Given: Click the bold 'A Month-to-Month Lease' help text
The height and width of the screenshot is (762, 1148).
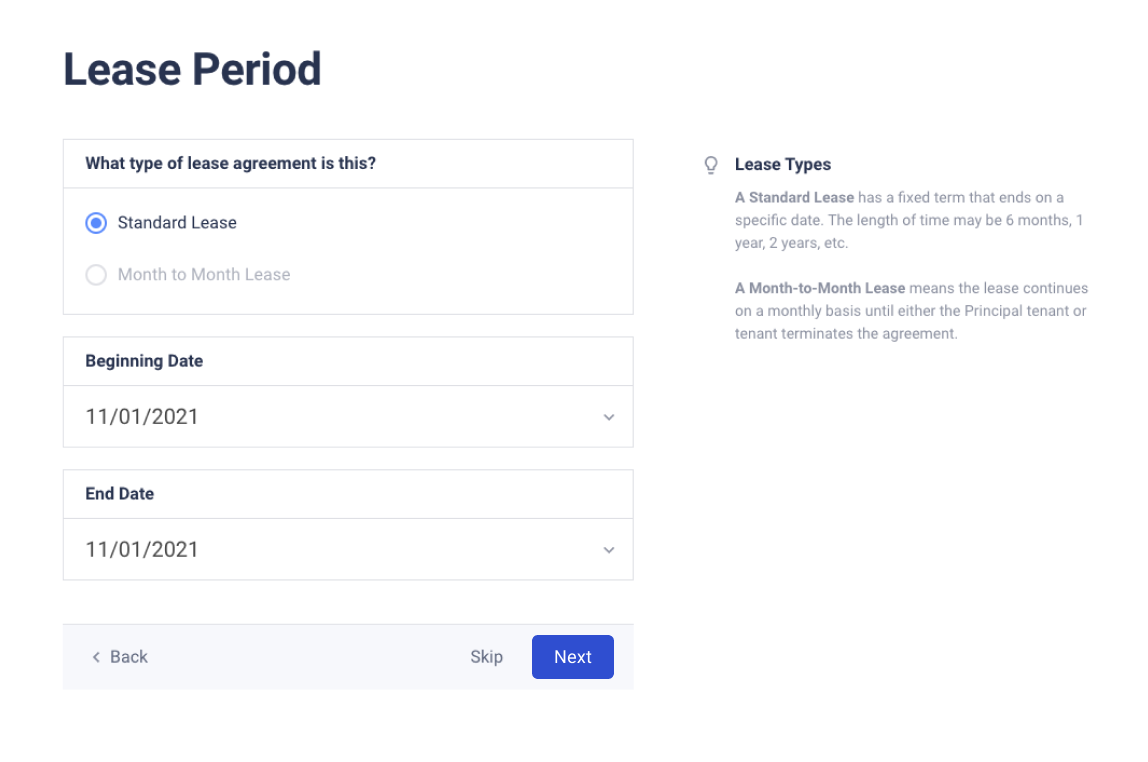Looking at the screenshot, I should click(820, 288).
